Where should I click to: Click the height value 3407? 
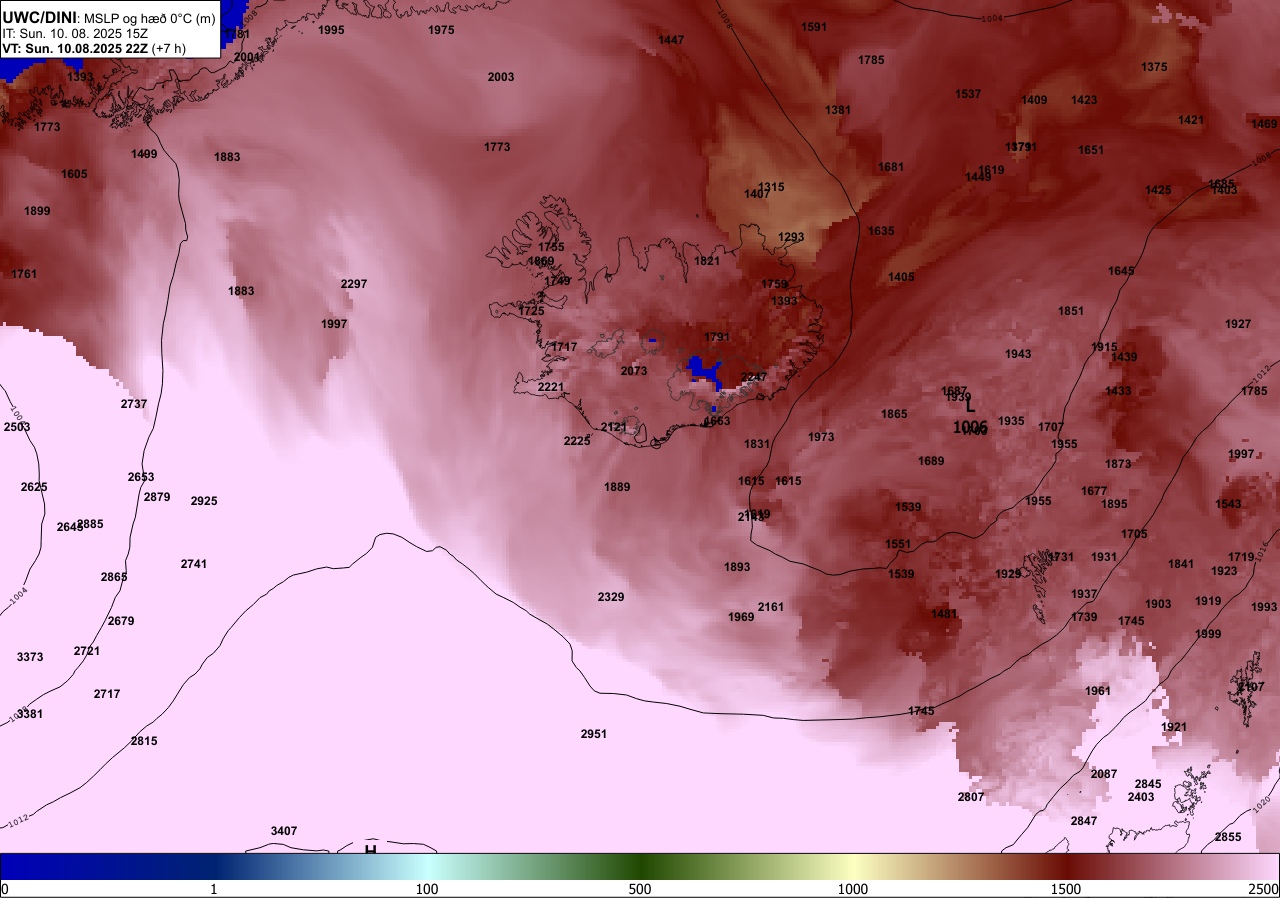(284, 831)
